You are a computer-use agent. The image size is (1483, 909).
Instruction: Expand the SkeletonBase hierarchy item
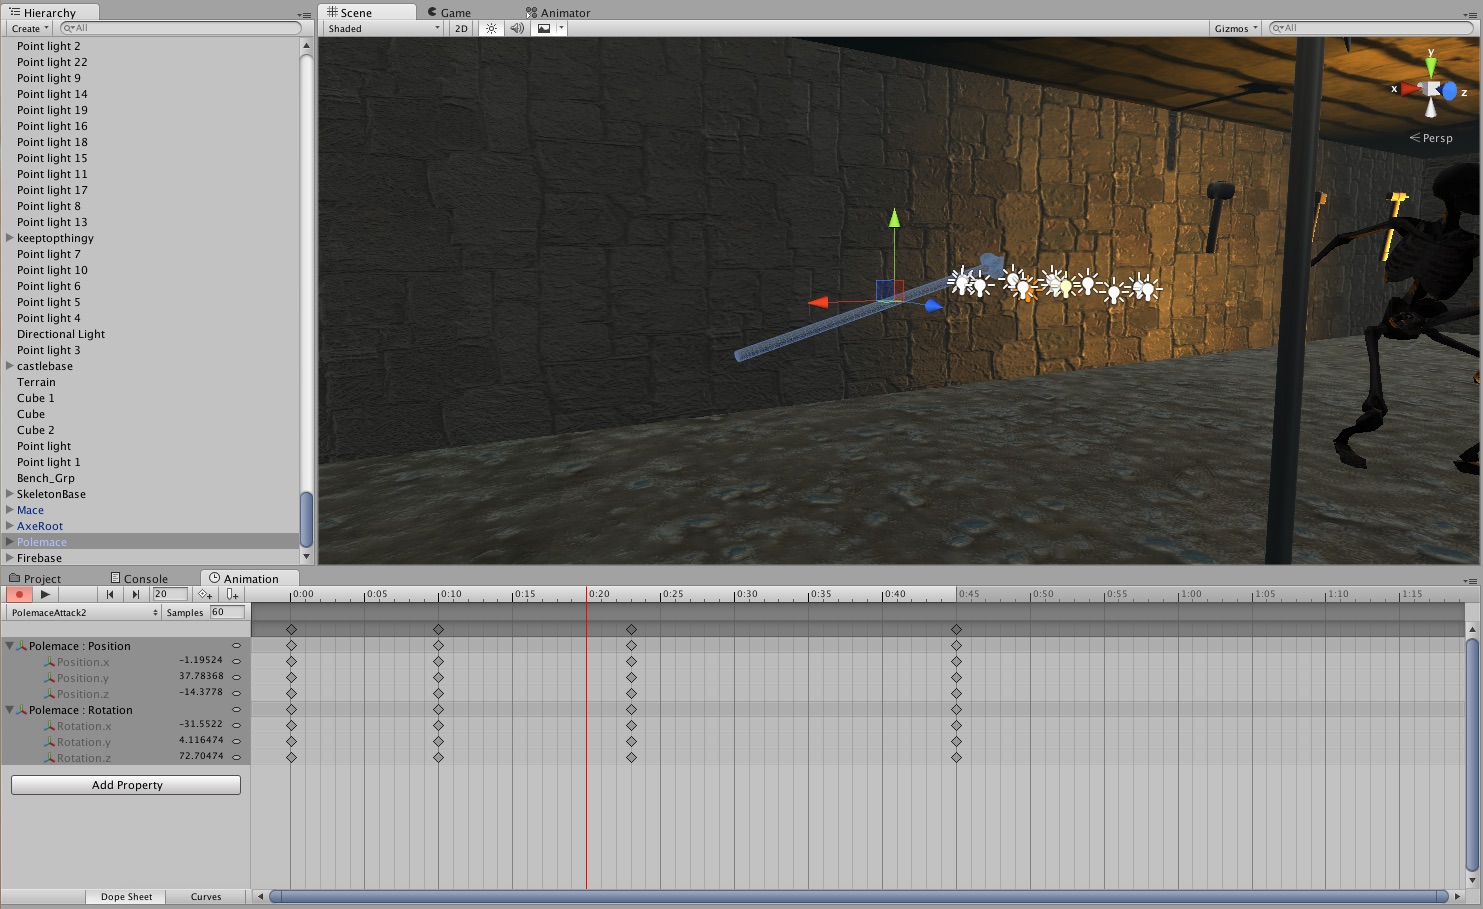(10, 494)
